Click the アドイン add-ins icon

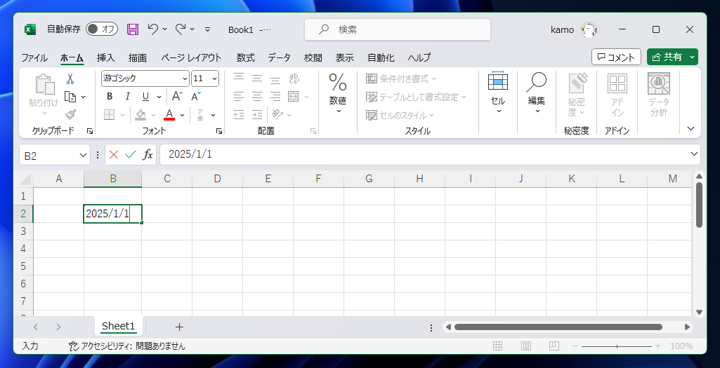tap(617, 95)
